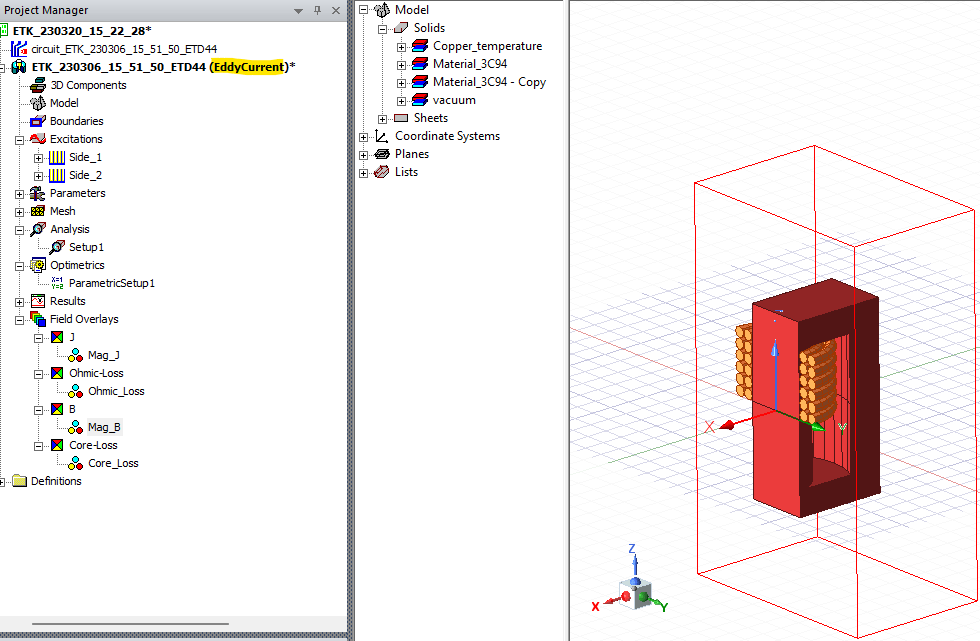980x641 pixels.
Task: Expand the Coordinate Systems node
Action: [363, 135]
